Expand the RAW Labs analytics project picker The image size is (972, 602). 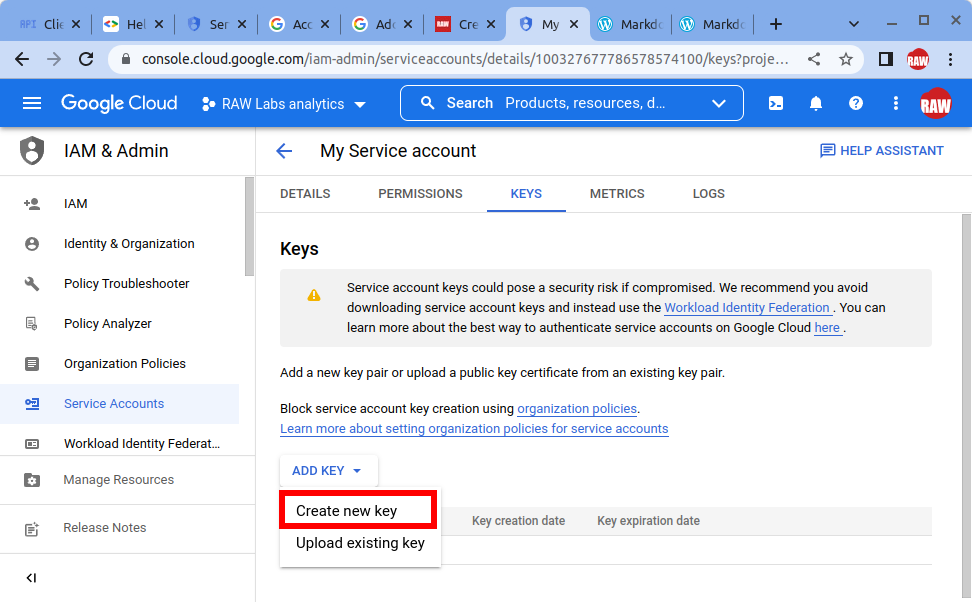click(285, 104)
